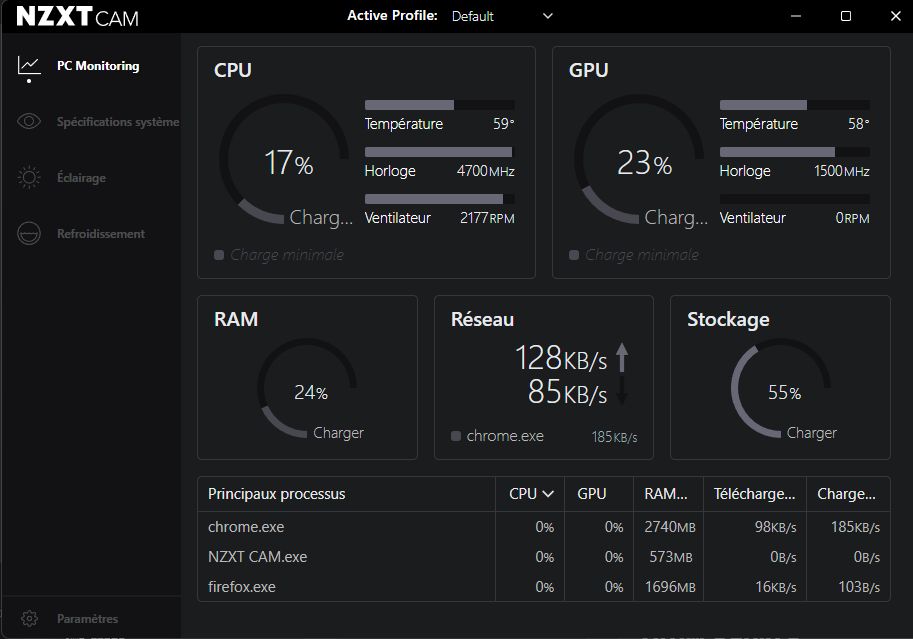The image size is (913, 639).
Task: Click the chrome.exe network indicator square
Action: click(x=456, y=436)
